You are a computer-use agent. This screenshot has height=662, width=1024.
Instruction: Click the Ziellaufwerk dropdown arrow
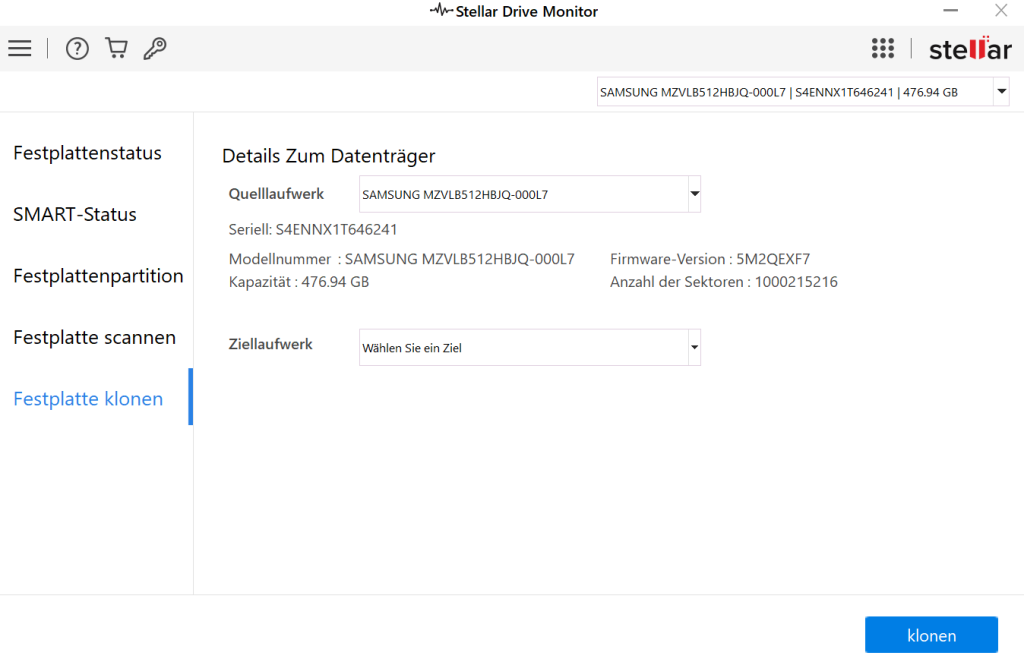coord(694,348)
